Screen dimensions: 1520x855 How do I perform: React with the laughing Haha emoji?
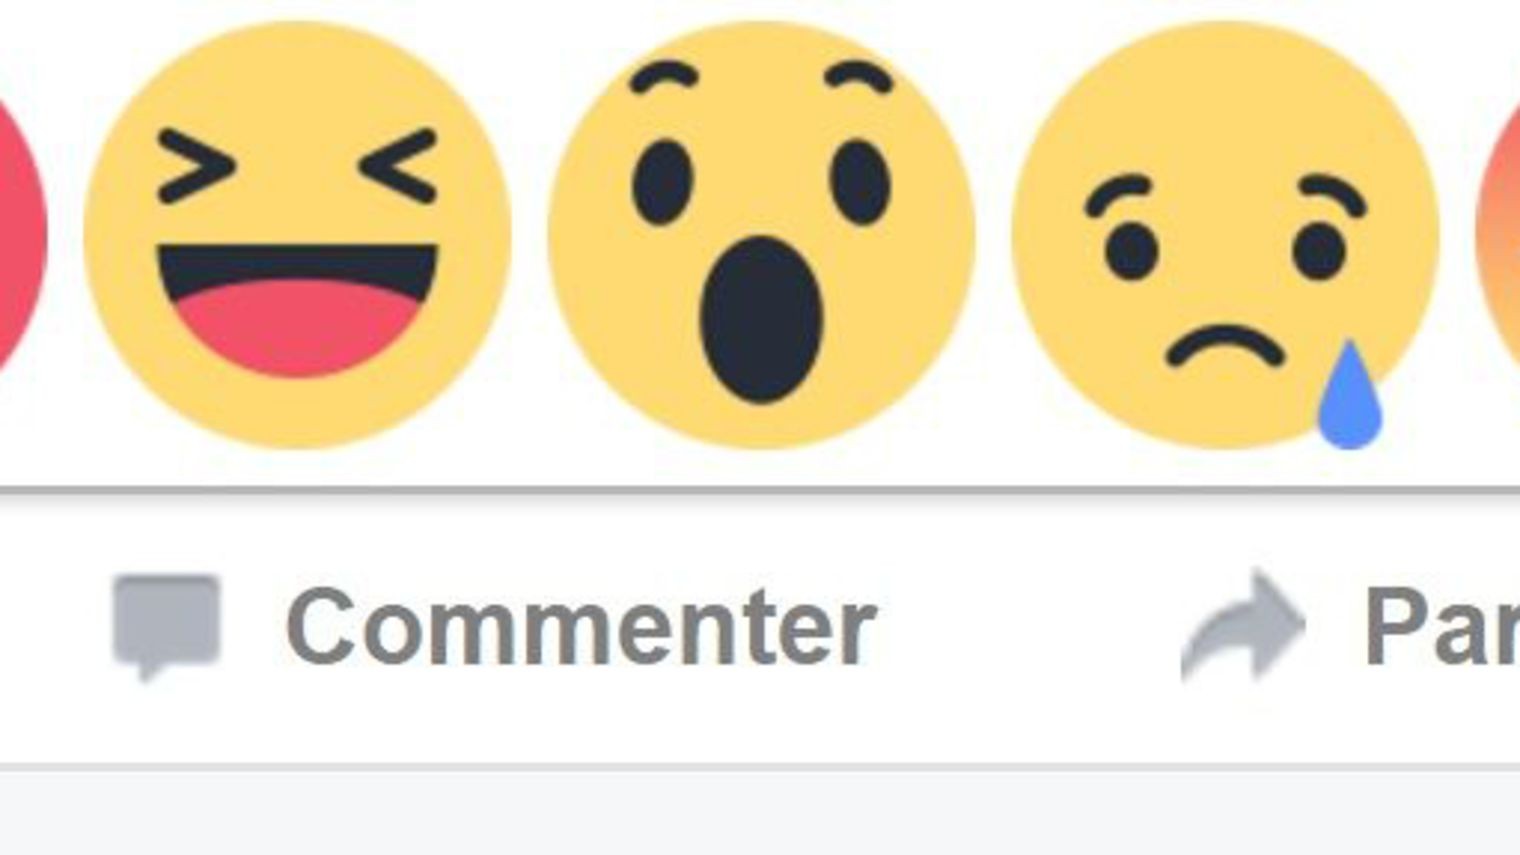point(297,235)
